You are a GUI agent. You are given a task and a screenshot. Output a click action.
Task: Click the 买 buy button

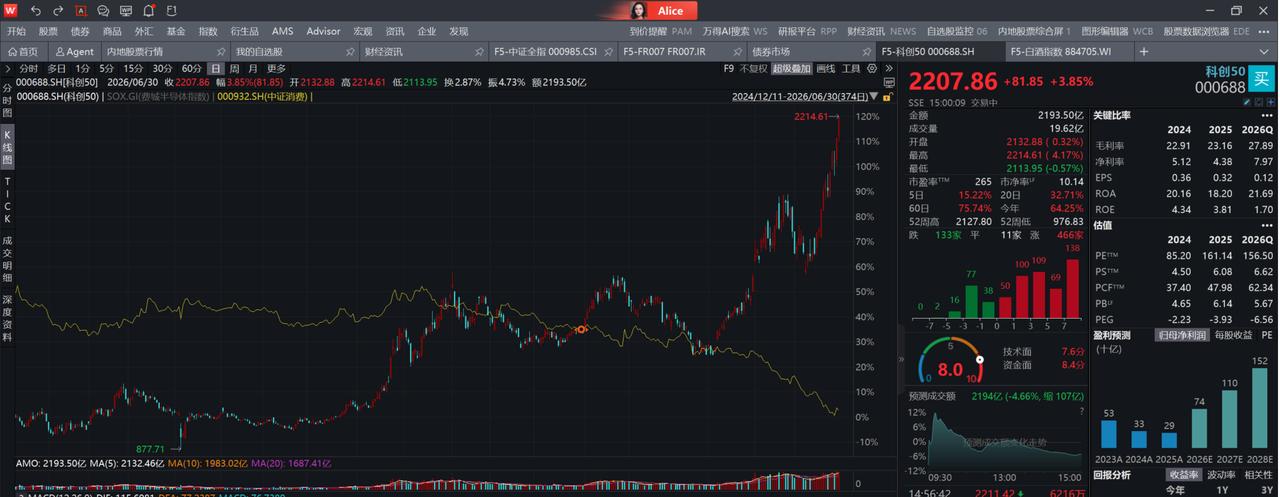(1264, 77)
